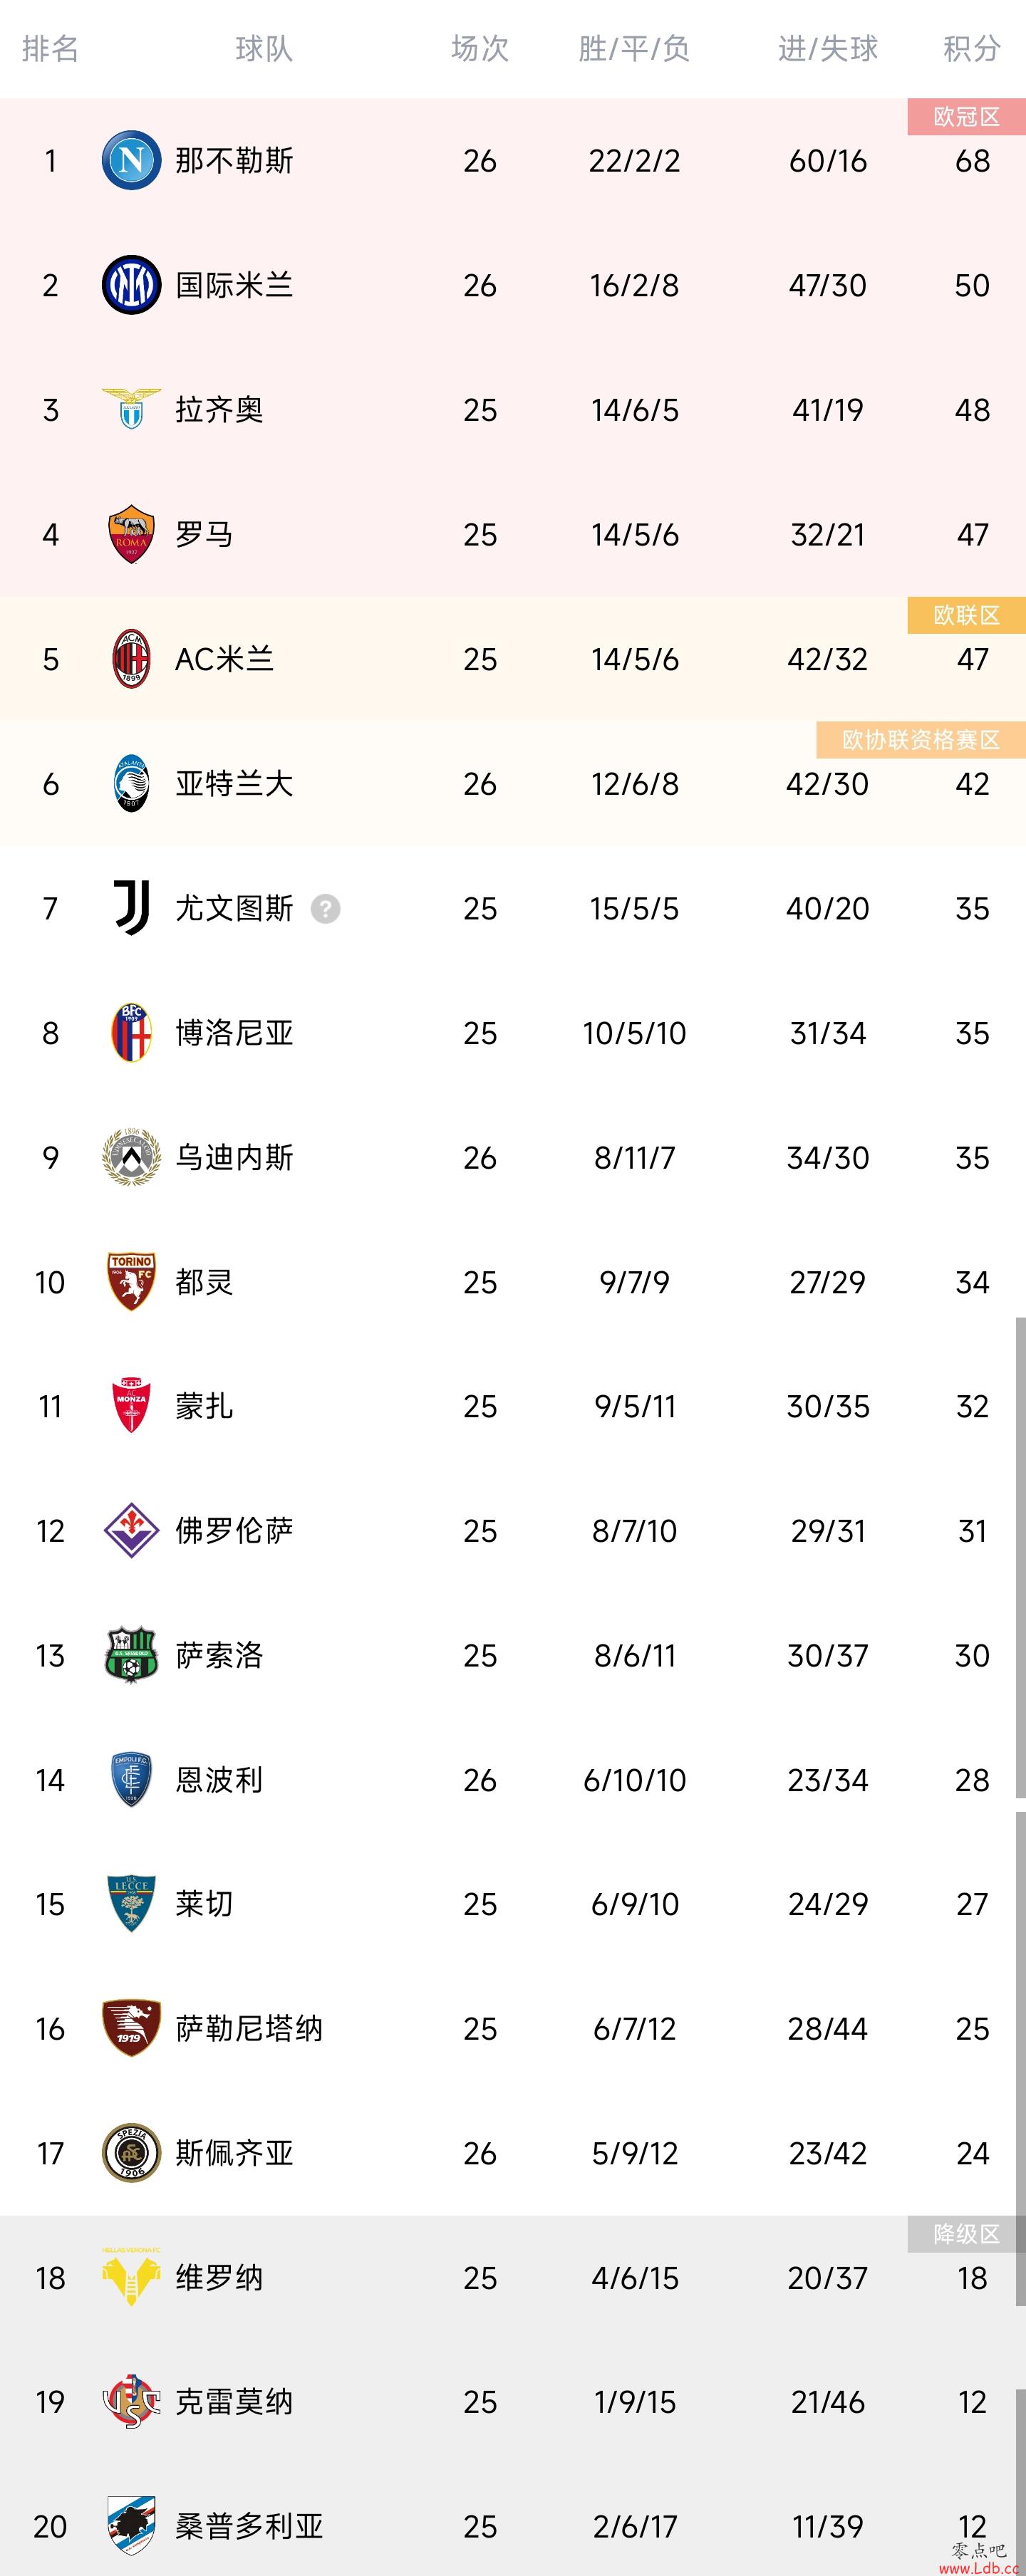Click the AS Roma crest icon
The image size is (1026, 2576).
click(131, 534)
